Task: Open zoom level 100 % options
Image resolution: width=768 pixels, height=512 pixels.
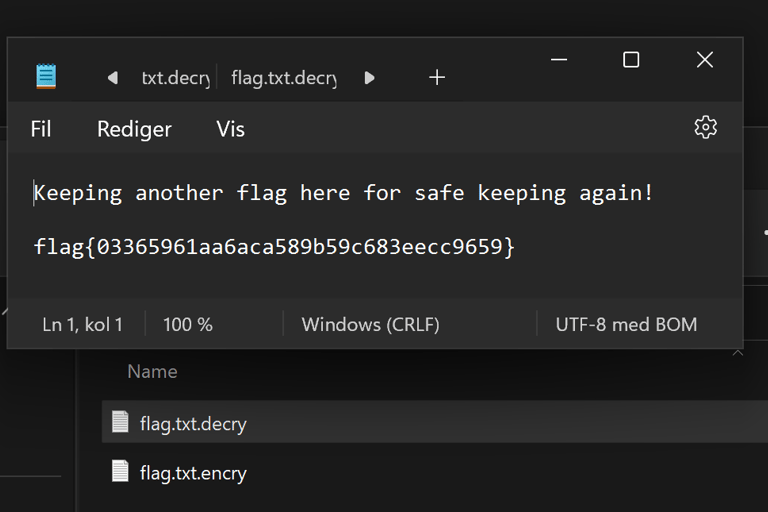Action: [188, 324]
